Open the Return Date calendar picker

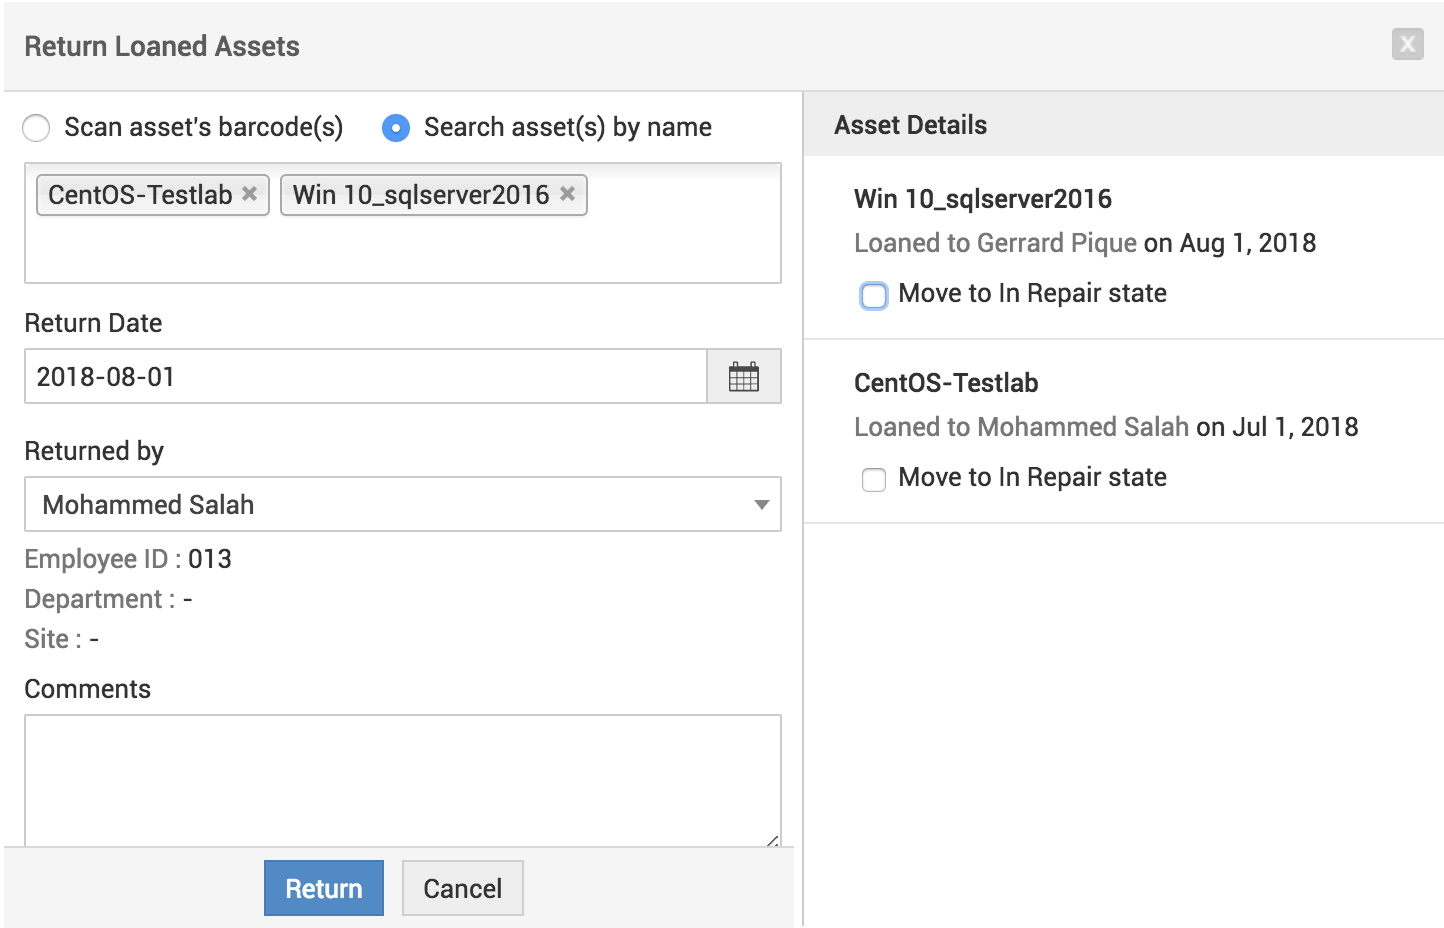pos(743,377)
